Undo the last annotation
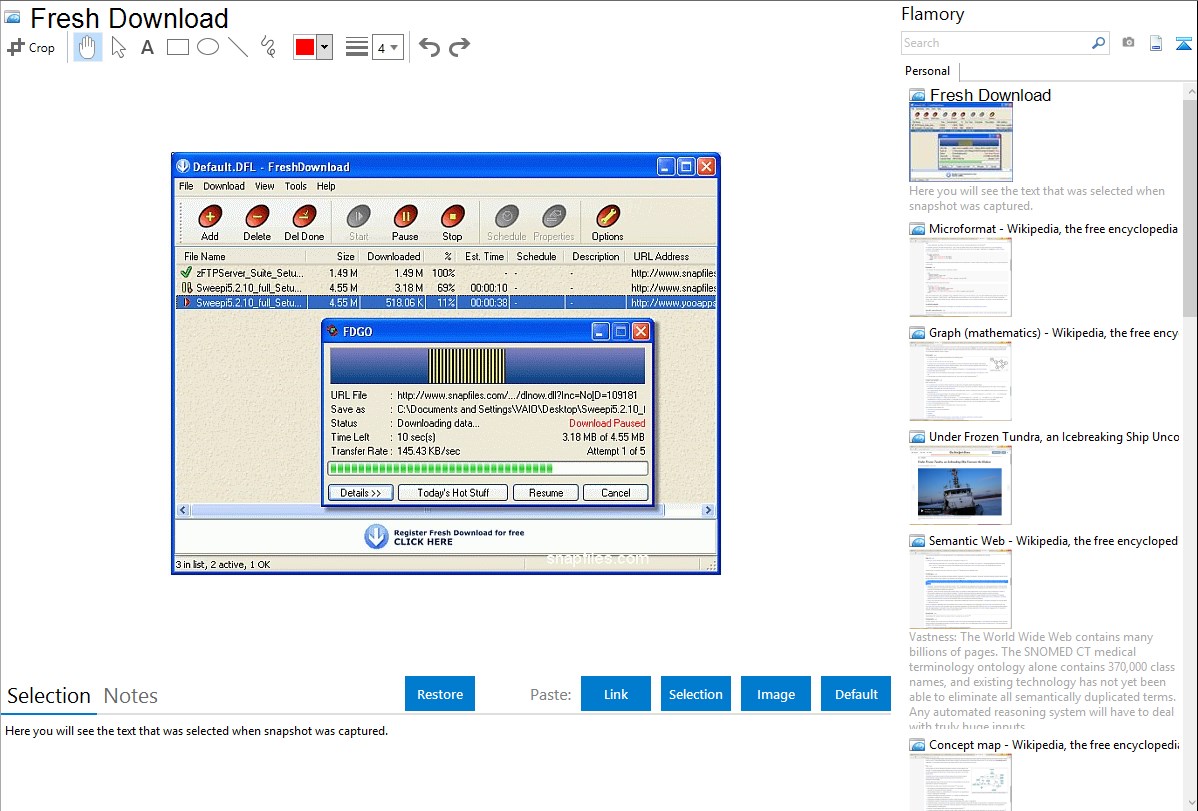 429,47
